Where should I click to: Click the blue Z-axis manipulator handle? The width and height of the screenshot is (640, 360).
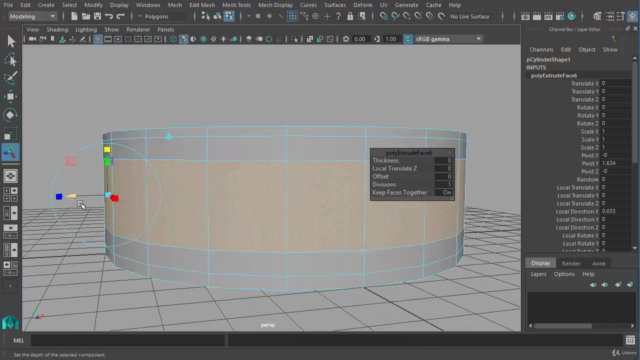[59, 197]
